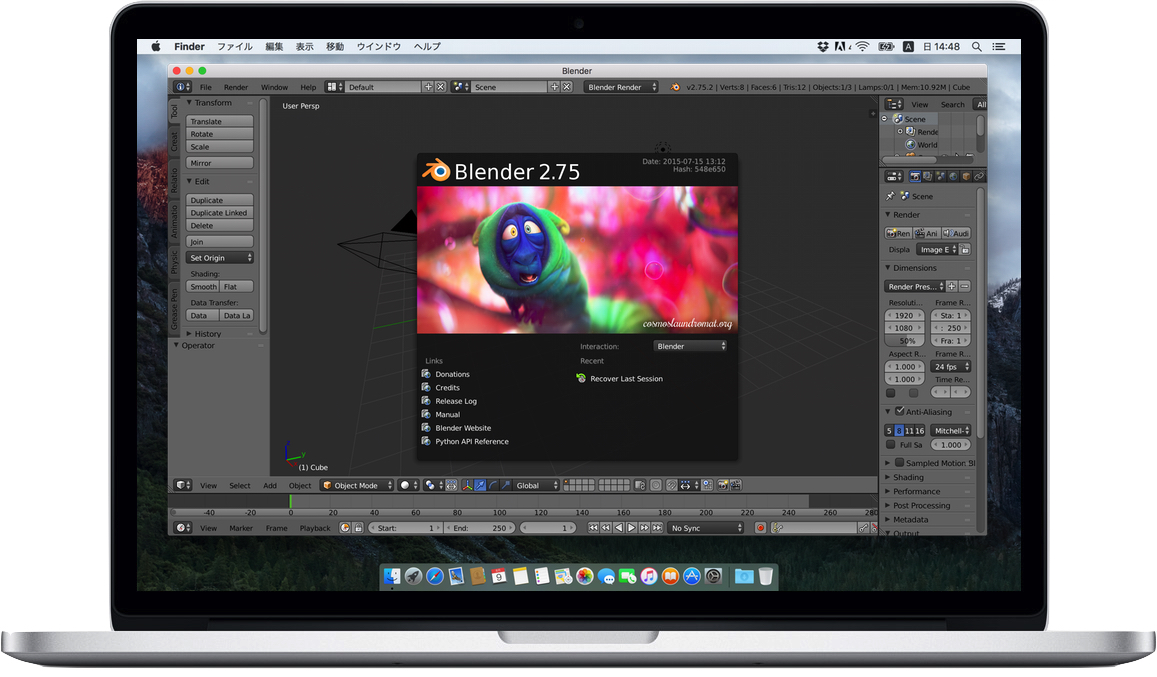Open the Help menu in Blender
Viewport: 1157px width, 677px height.
point(308,87)
